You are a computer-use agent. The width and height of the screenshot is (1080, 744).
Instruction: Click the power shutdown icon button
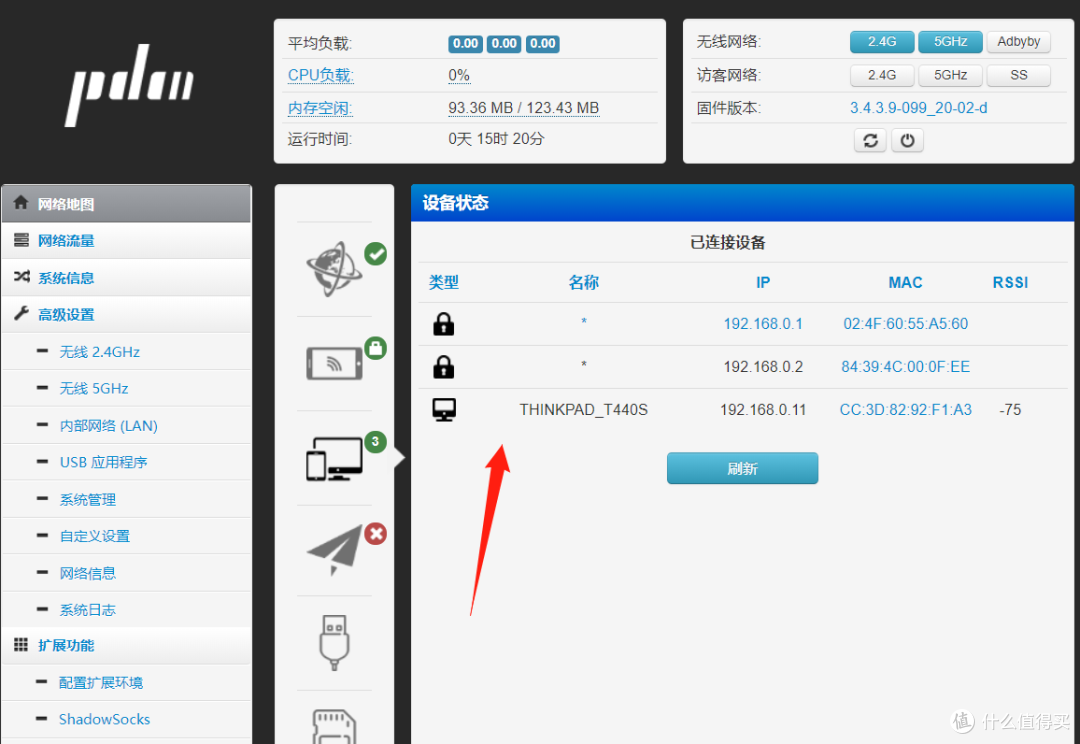pos(908,141)
